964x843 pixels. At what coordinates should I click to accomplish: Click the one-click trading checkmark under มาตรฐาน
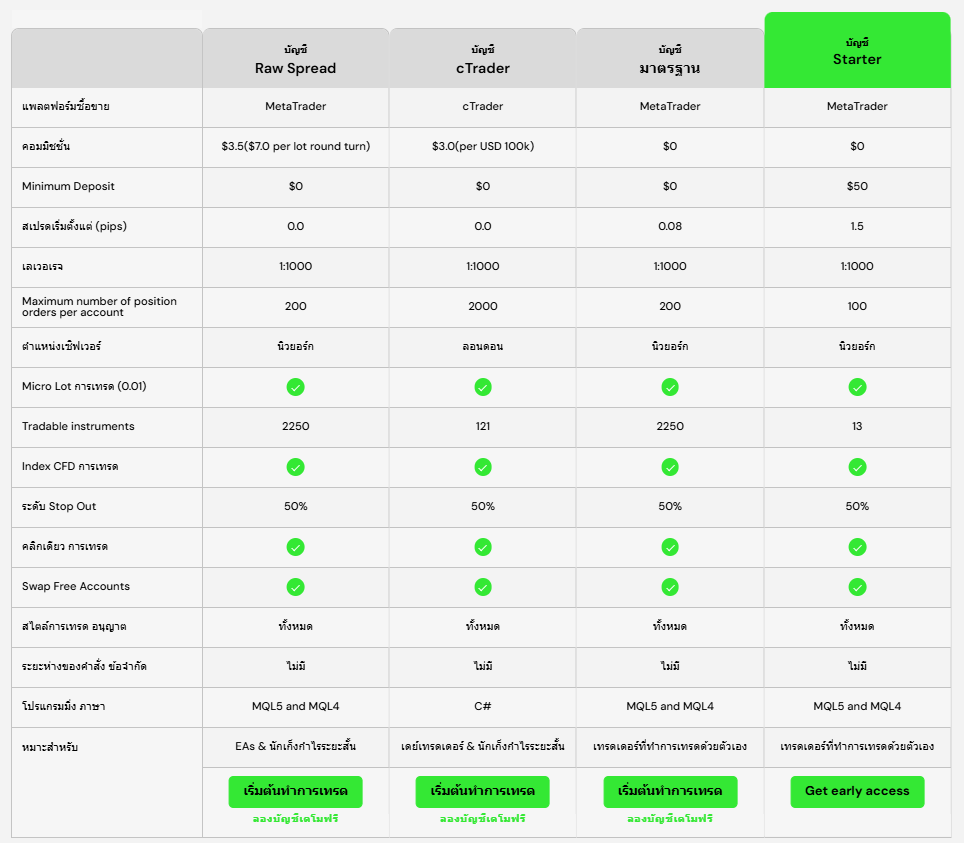(670, 547)
